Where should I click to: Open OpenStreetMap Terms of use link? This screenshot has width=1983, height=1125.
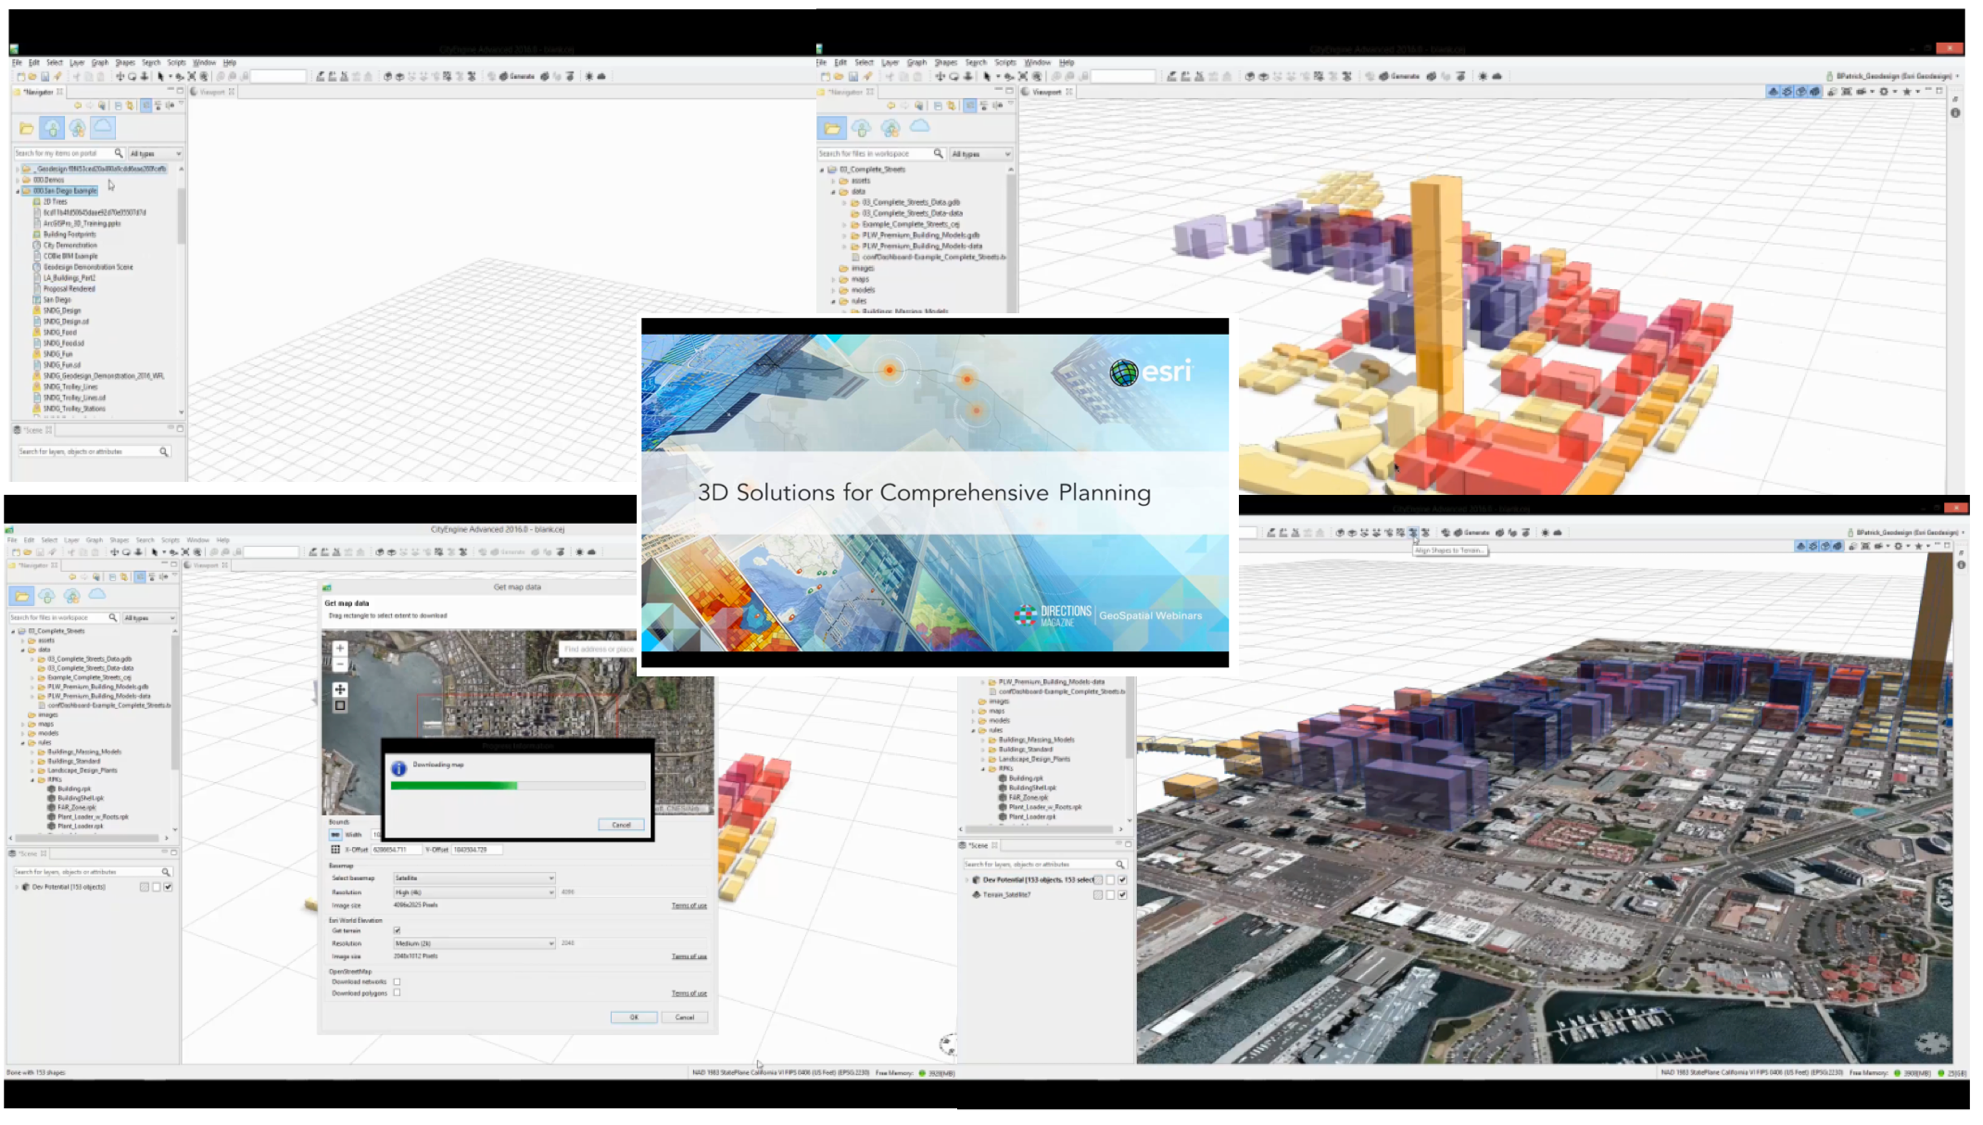click(689, 993)
